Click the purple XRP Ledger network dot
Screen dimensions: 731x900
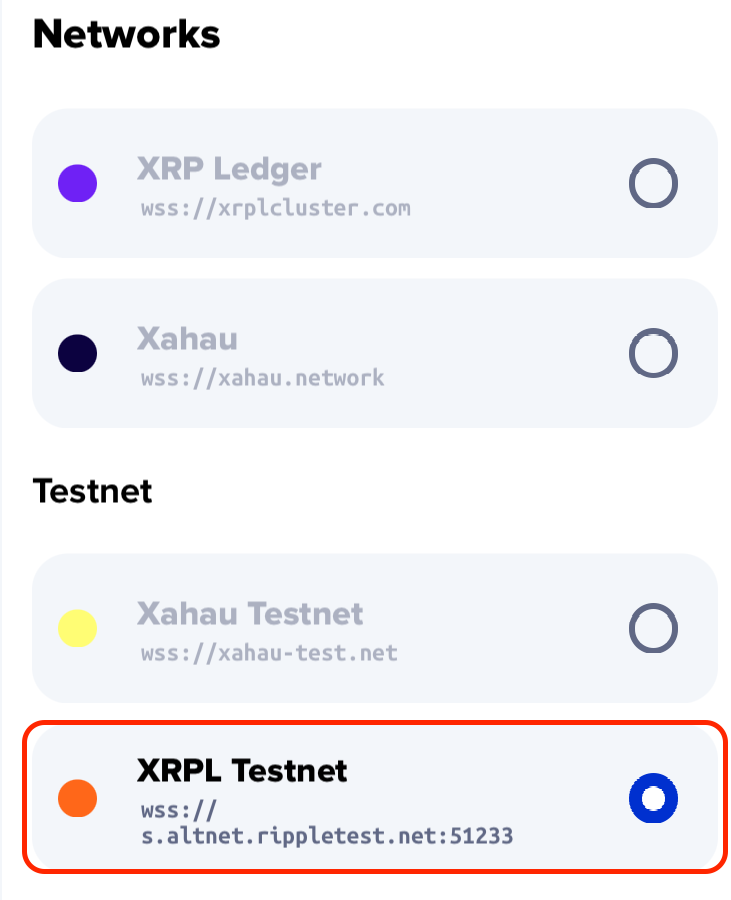click(x=77, y=184)
